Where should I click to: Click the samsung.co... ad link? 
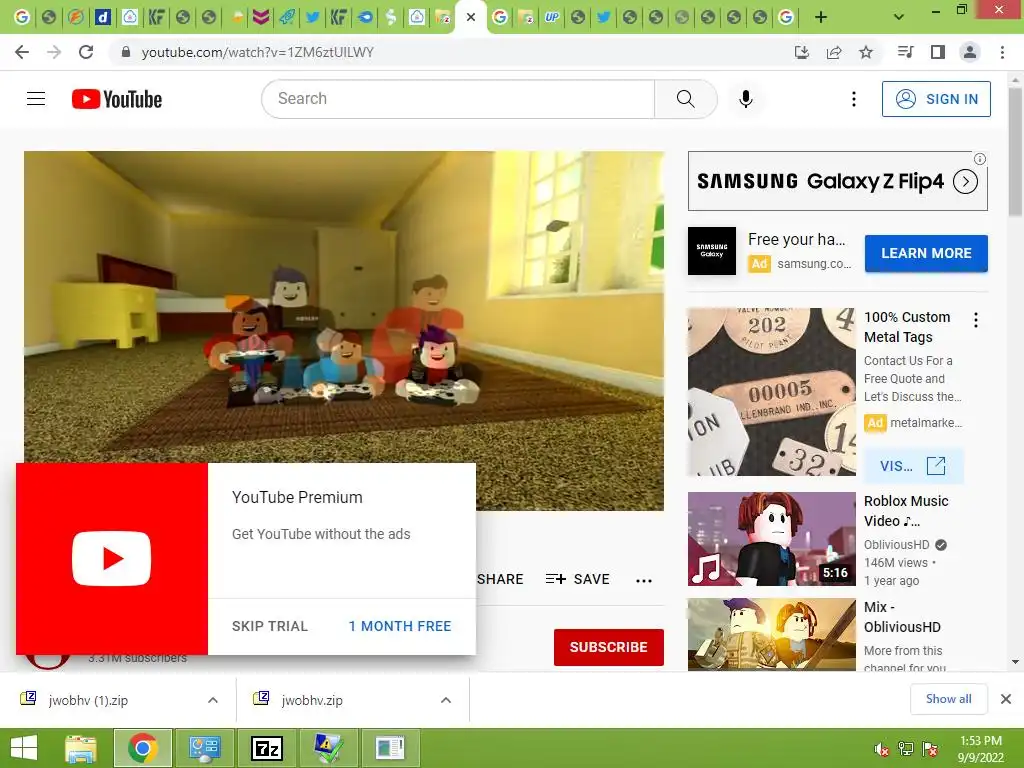pyautogui.click(x=814, y=264)
